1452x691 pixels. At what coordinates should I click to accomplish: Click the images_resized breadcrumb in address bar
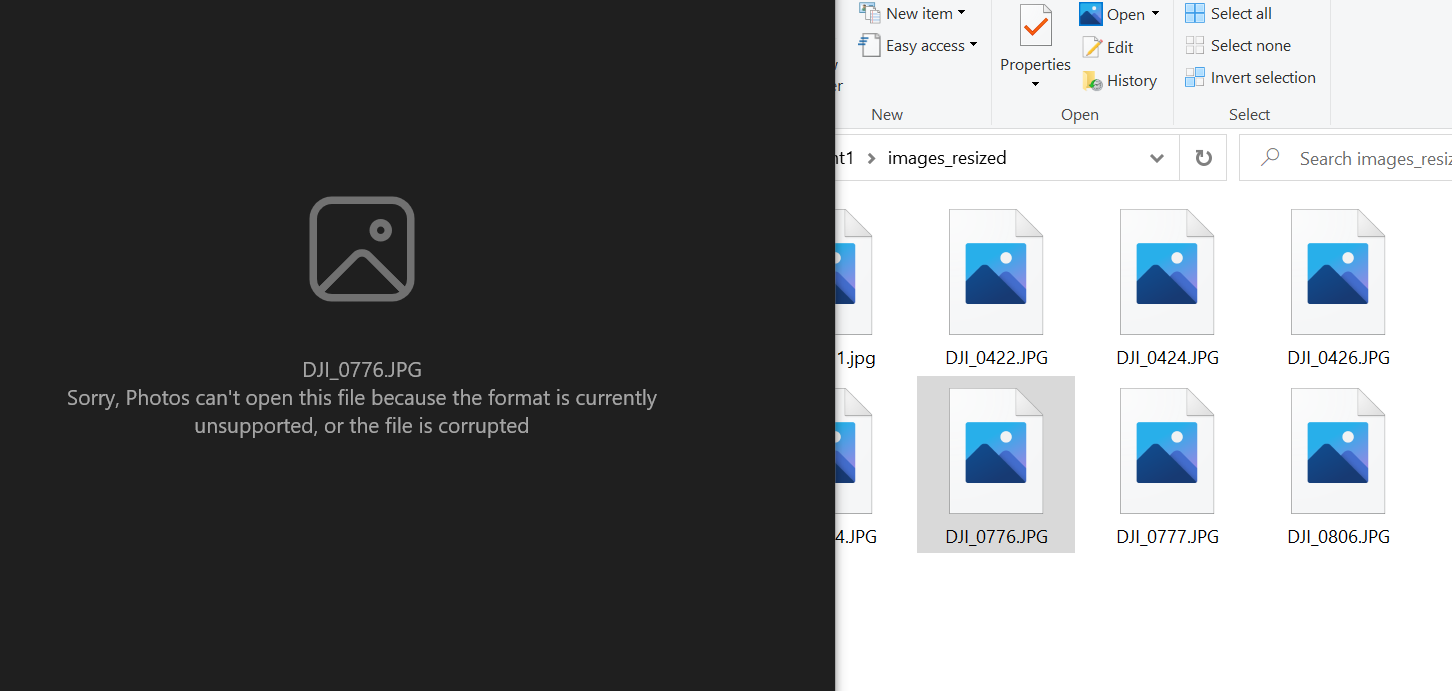click(947, 158)
